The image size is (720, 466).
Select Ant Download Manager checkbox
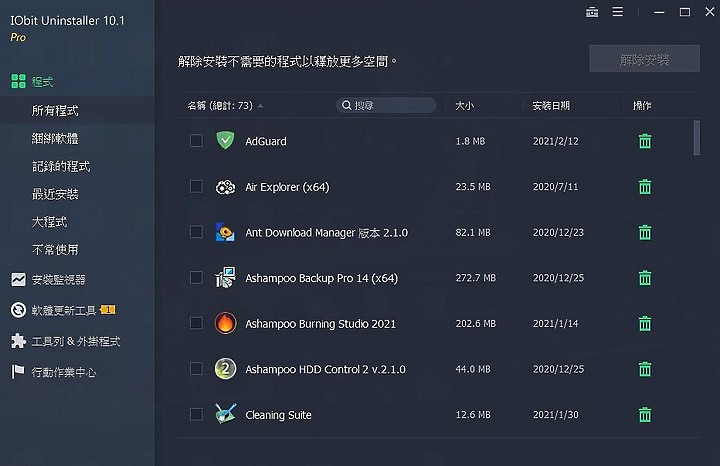click(x=196, y=232)
